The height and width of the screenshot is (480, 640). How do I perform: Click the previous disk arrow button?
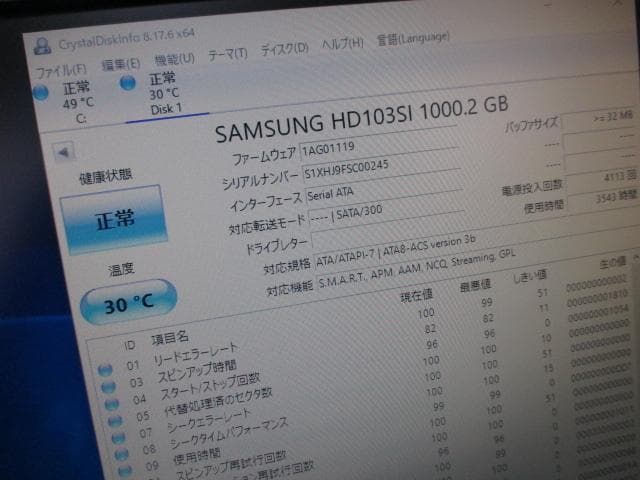64,153
